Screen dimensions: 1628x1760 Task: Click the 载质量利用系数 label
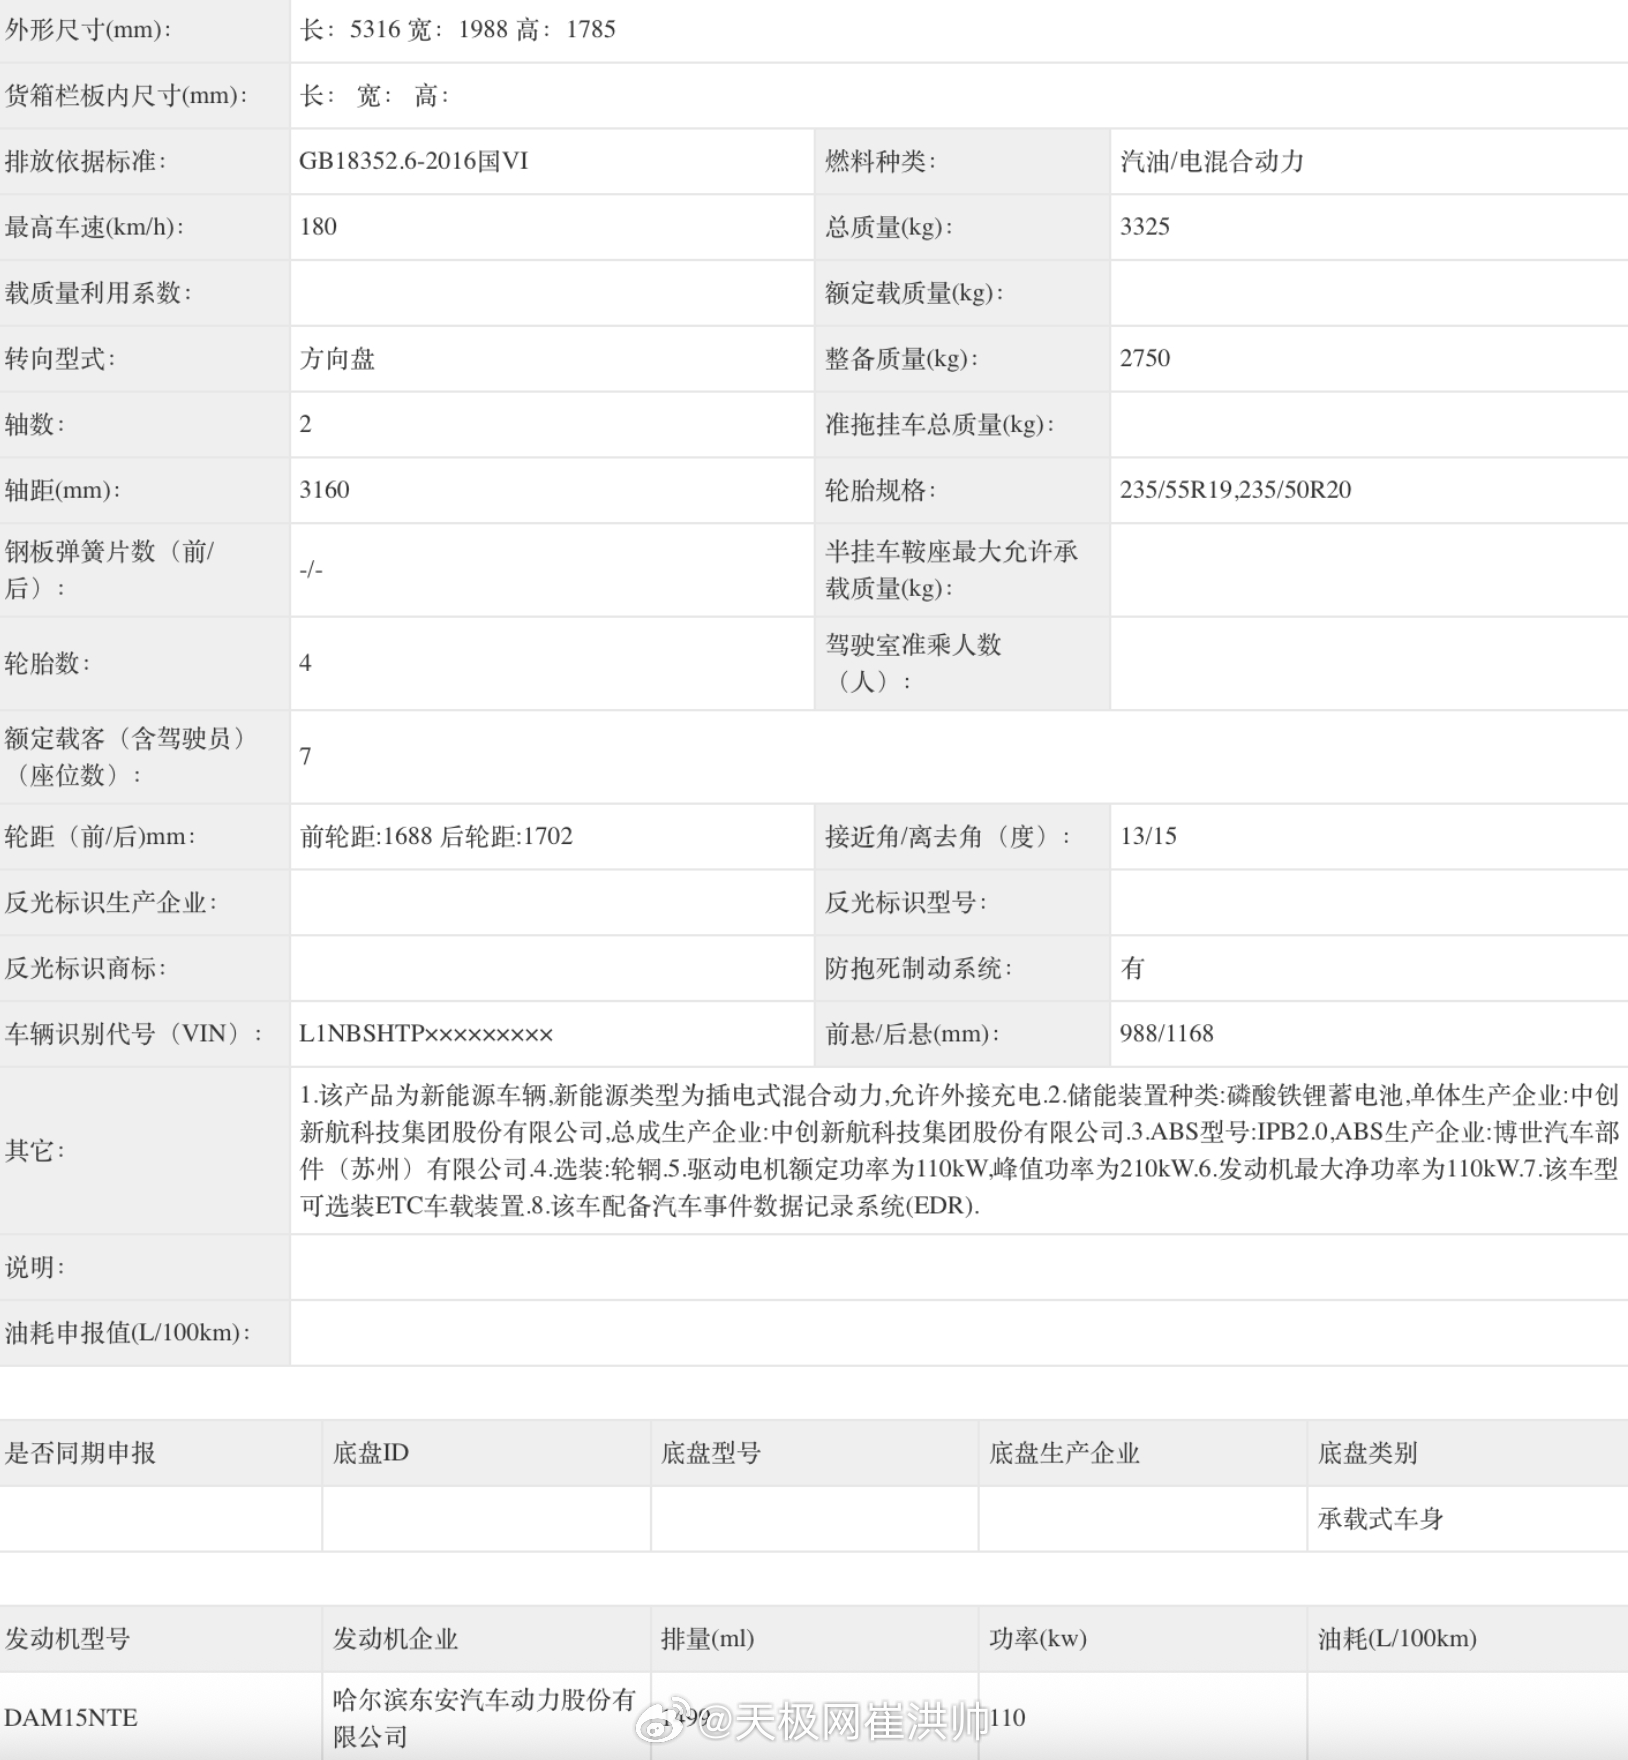point(98,293)
